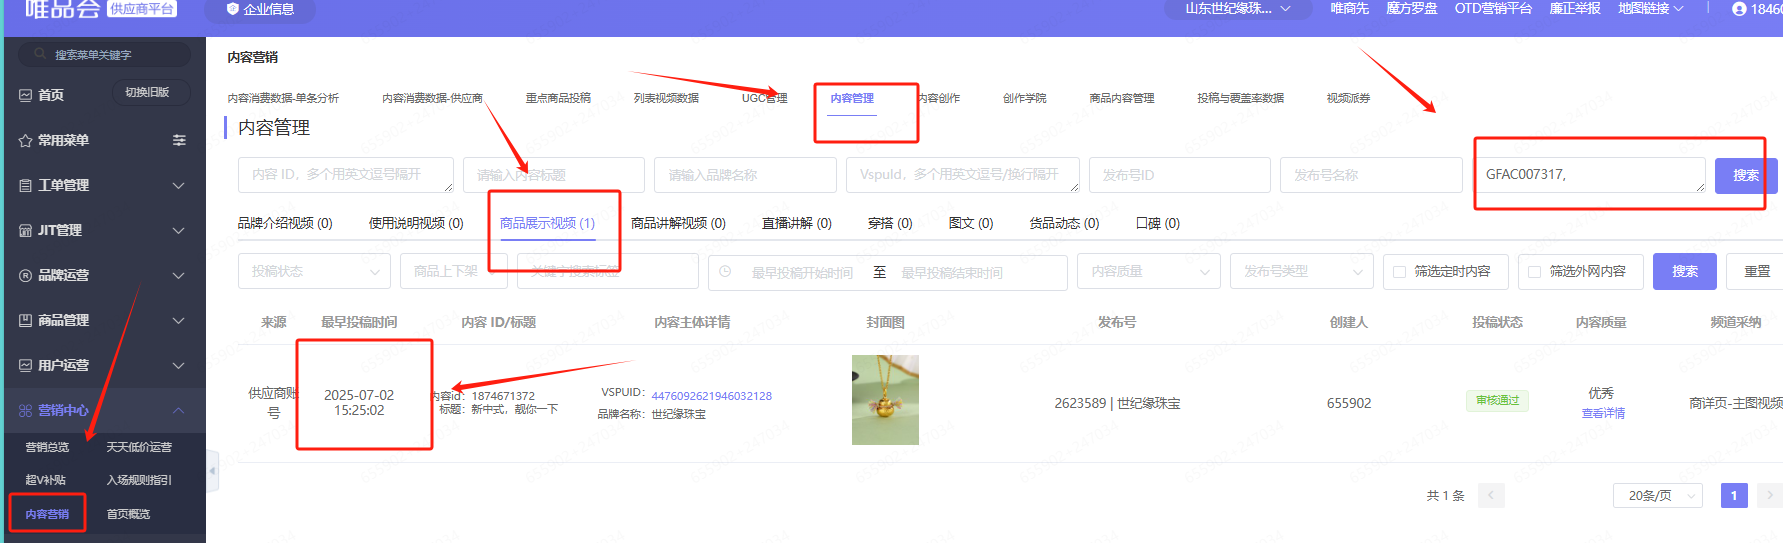The height and width of the screenshot is (543, 1783).
Task: Click the necklace cover image thumbnail
Action: click(x=885, y=400)
